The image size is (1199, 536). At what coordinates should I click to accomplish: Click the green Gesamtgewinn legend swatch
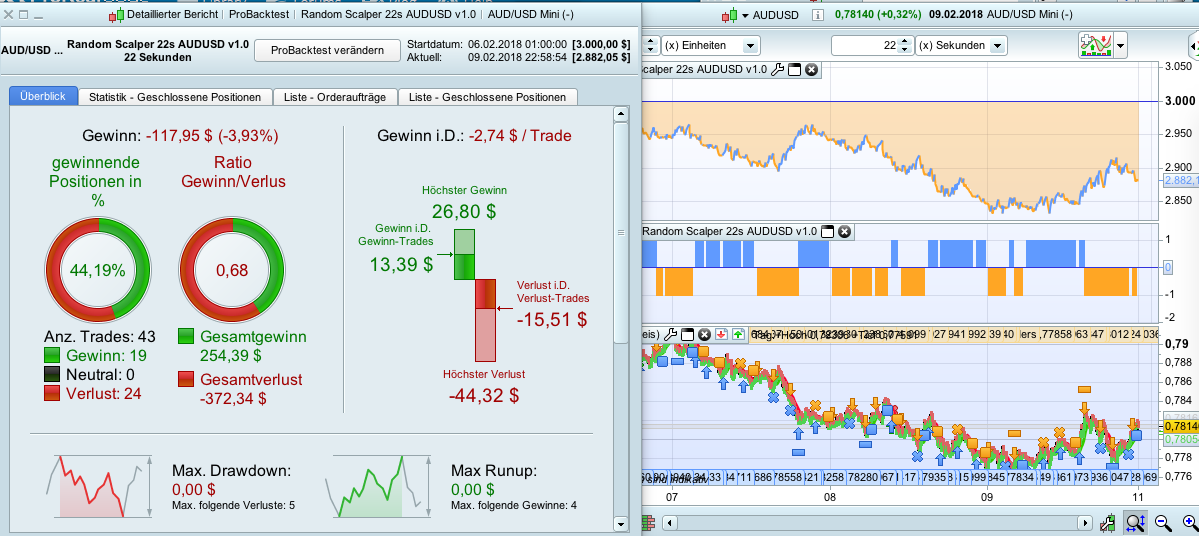186,337
